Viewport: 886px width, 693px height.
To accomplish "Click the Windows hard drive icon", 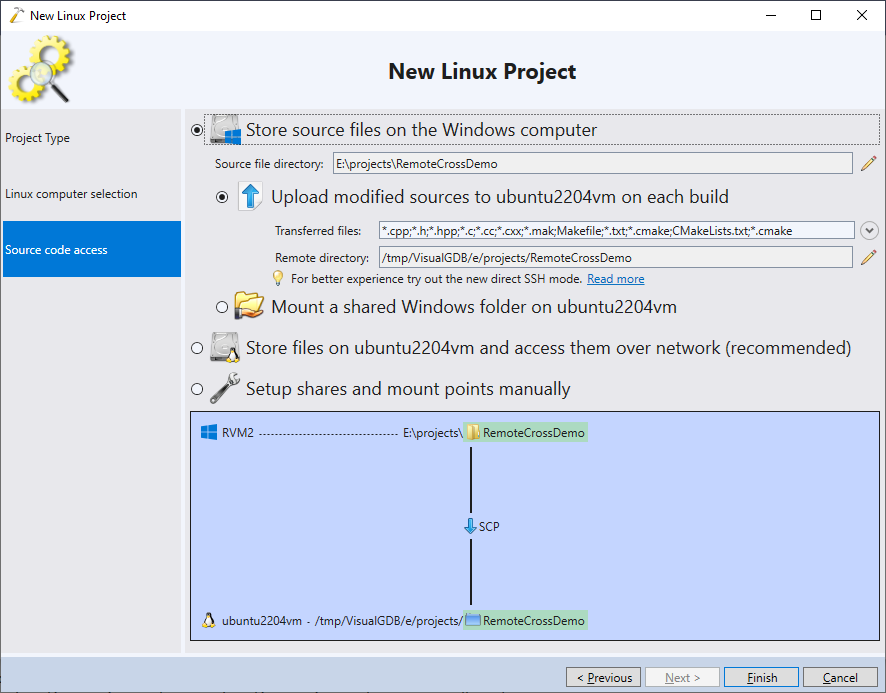I will tap(225, 129).
